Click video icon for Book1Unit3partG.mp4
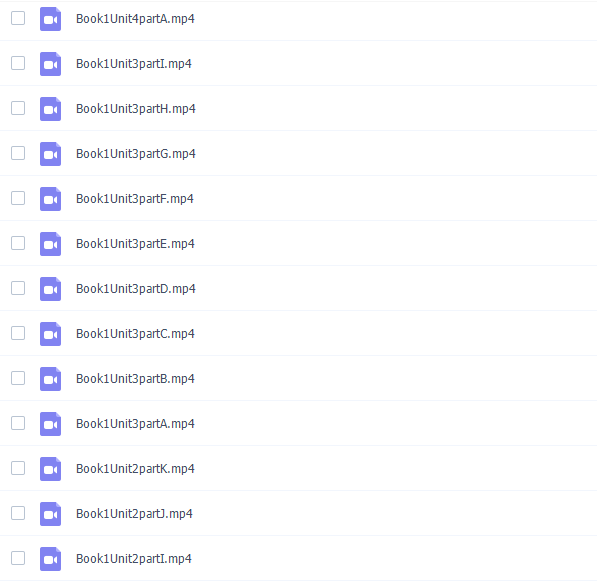The width and height of the screenshot is (597, 582). (50, 154)
